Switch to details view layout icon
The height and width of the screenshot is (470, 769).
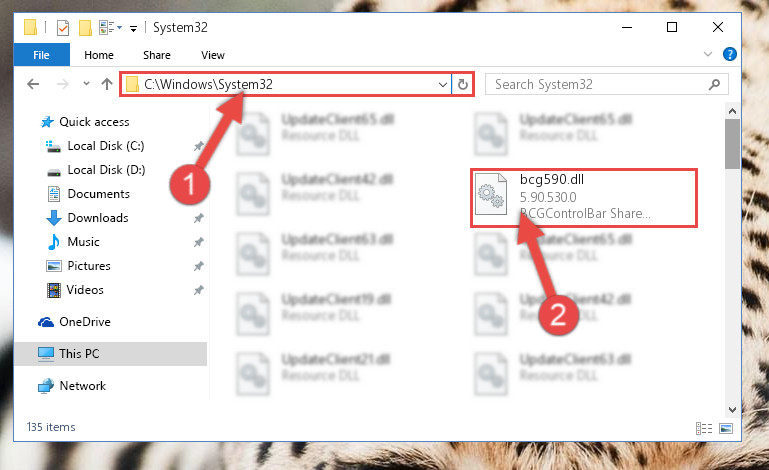704,428
